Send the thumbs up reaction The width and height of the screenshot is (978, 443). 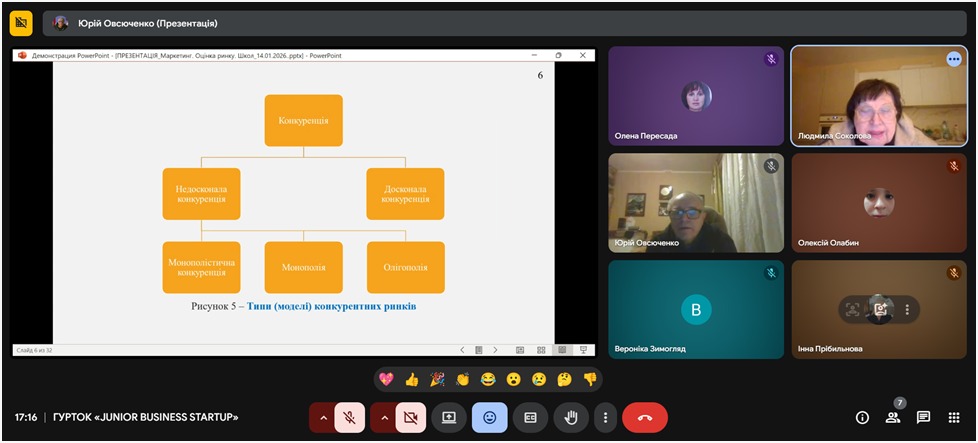tap(411, 379)
